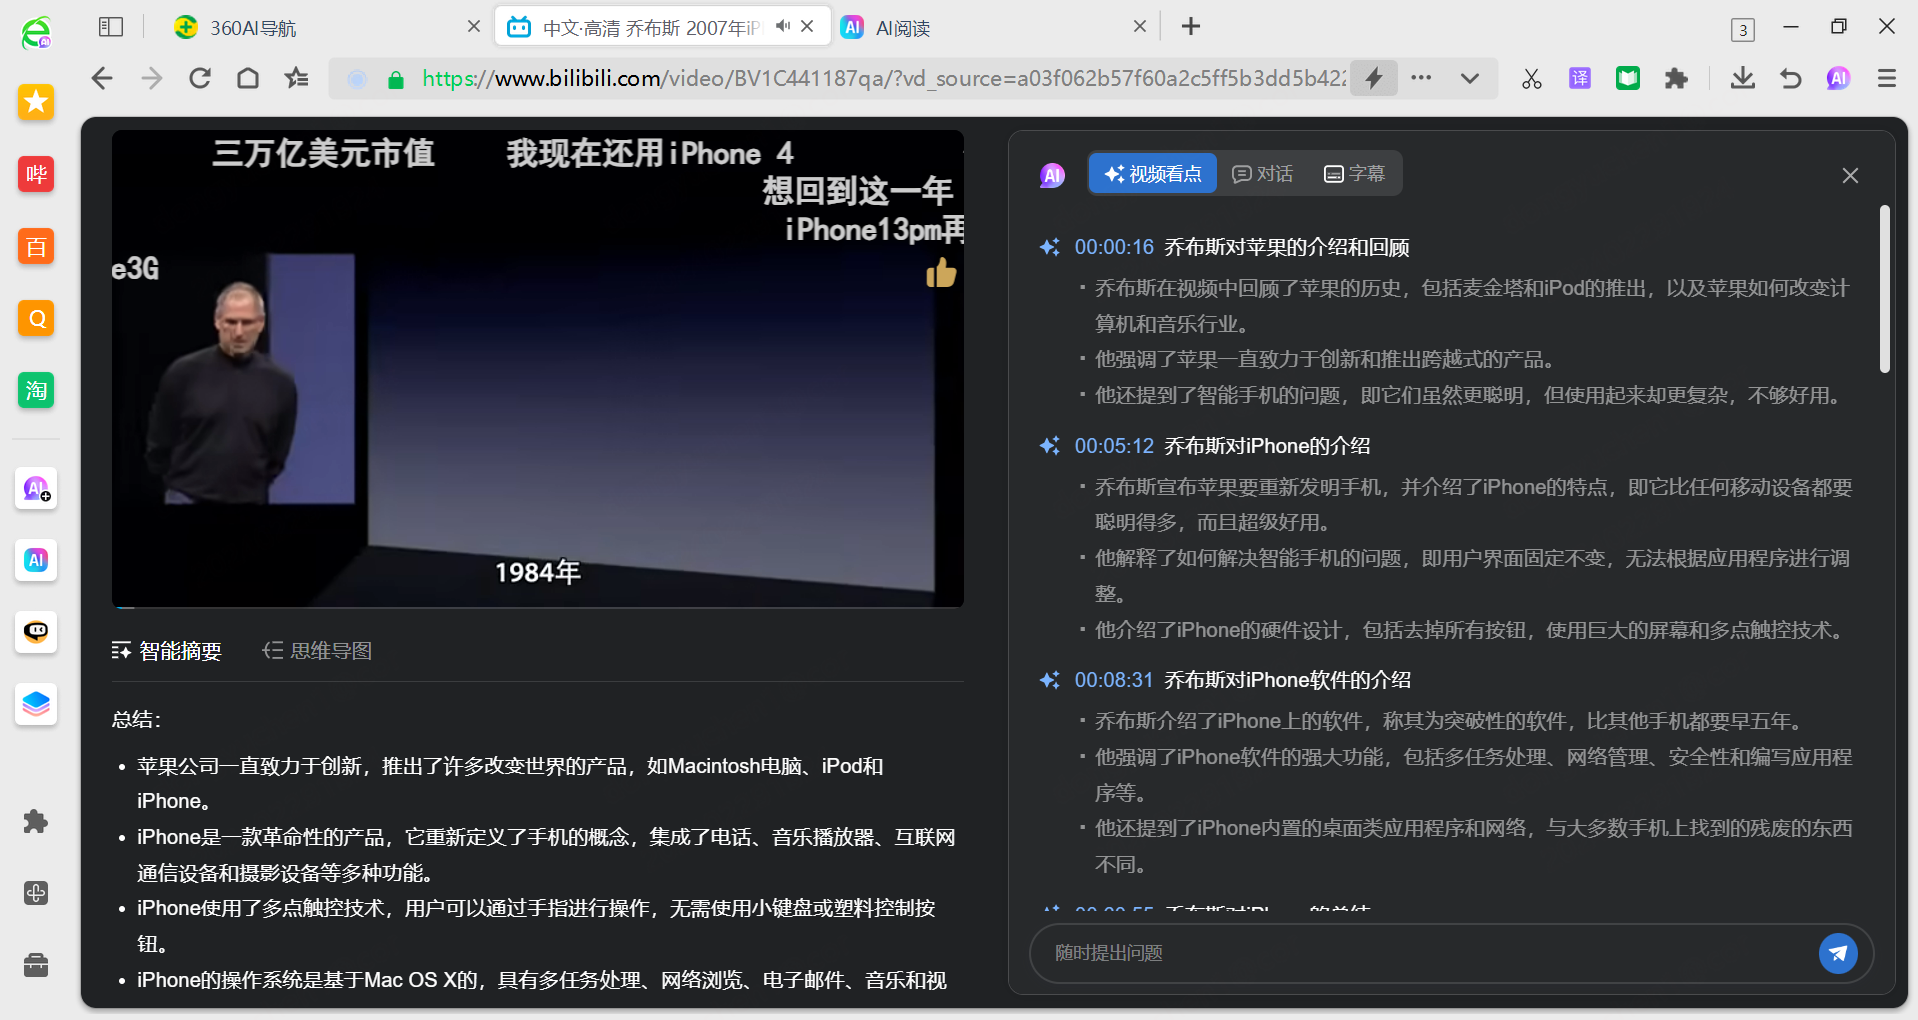Toggle the sidebar panel icon beside tabs
Image resolution: width=1918 pixels, height=1020 pixels.
click(x=111, y=27)
